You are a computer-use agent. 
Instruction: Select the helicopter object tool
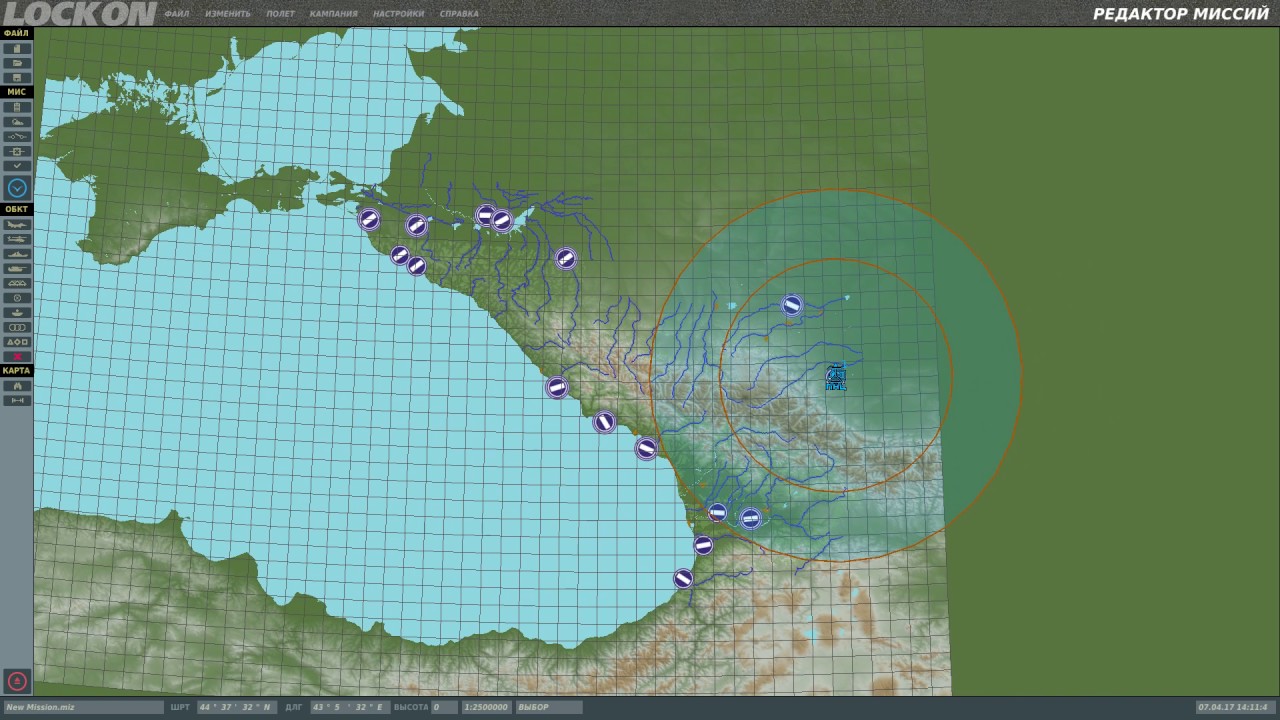17,240
